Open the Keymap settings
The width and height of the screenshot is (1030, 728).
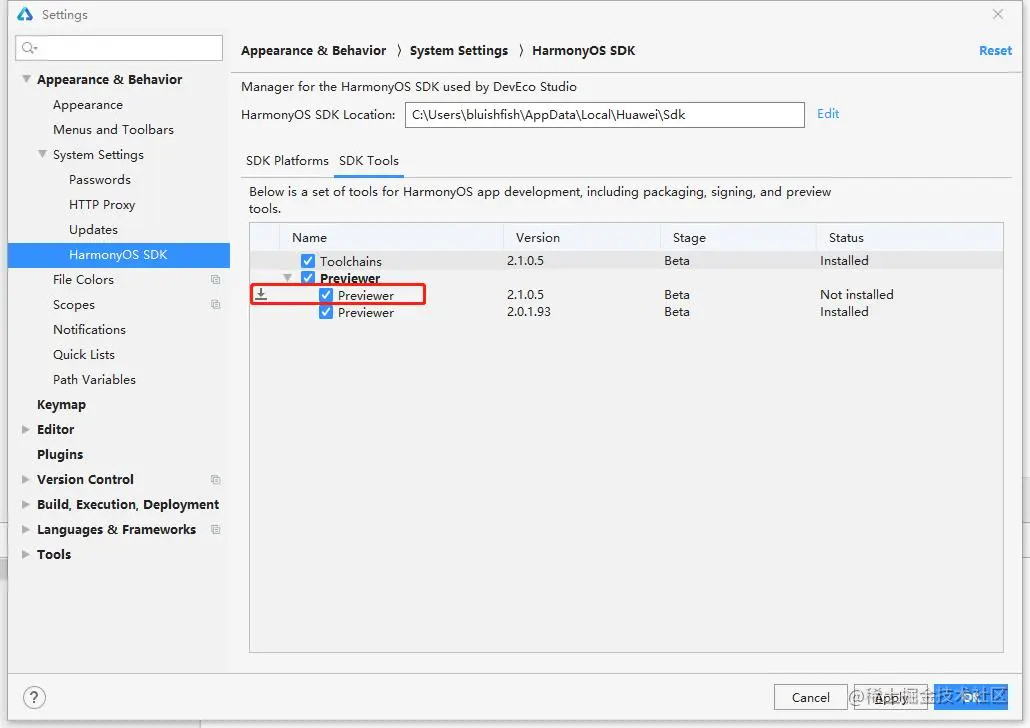pyautogui.click(x=61, y=404)
